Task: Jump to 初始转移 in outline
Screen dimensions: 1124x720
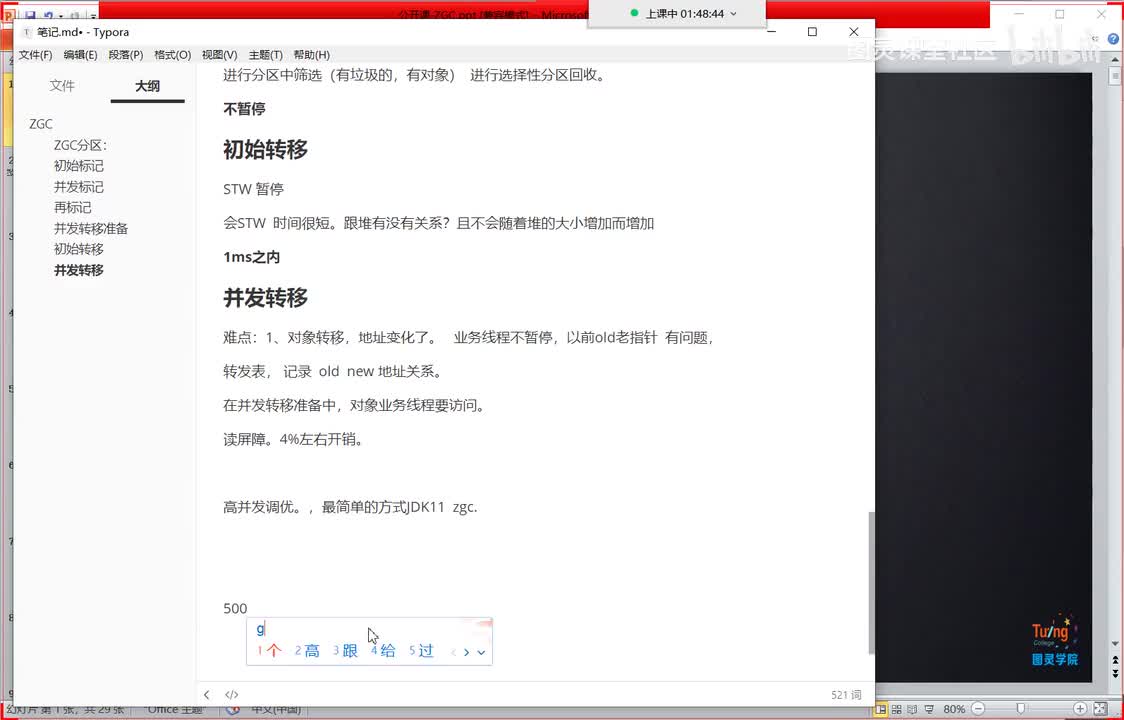Action: point(79,250)
